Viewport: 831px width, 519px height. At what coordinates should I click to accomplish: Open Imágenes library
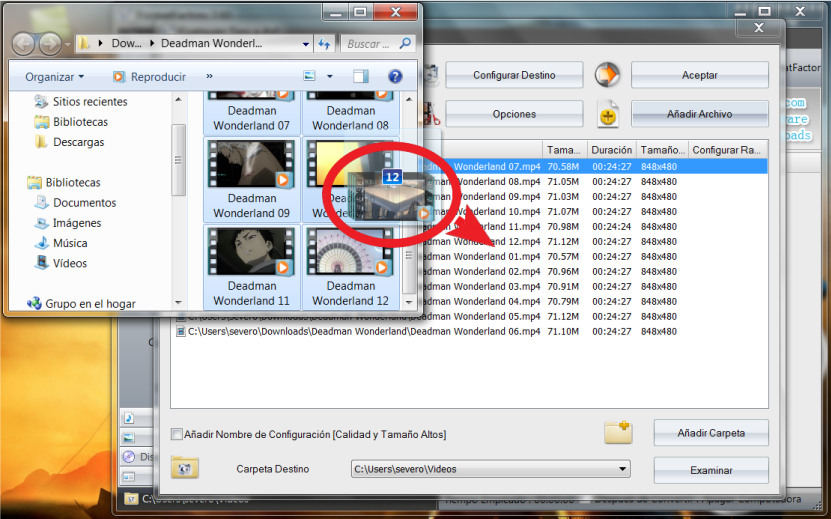click(68, 223)
